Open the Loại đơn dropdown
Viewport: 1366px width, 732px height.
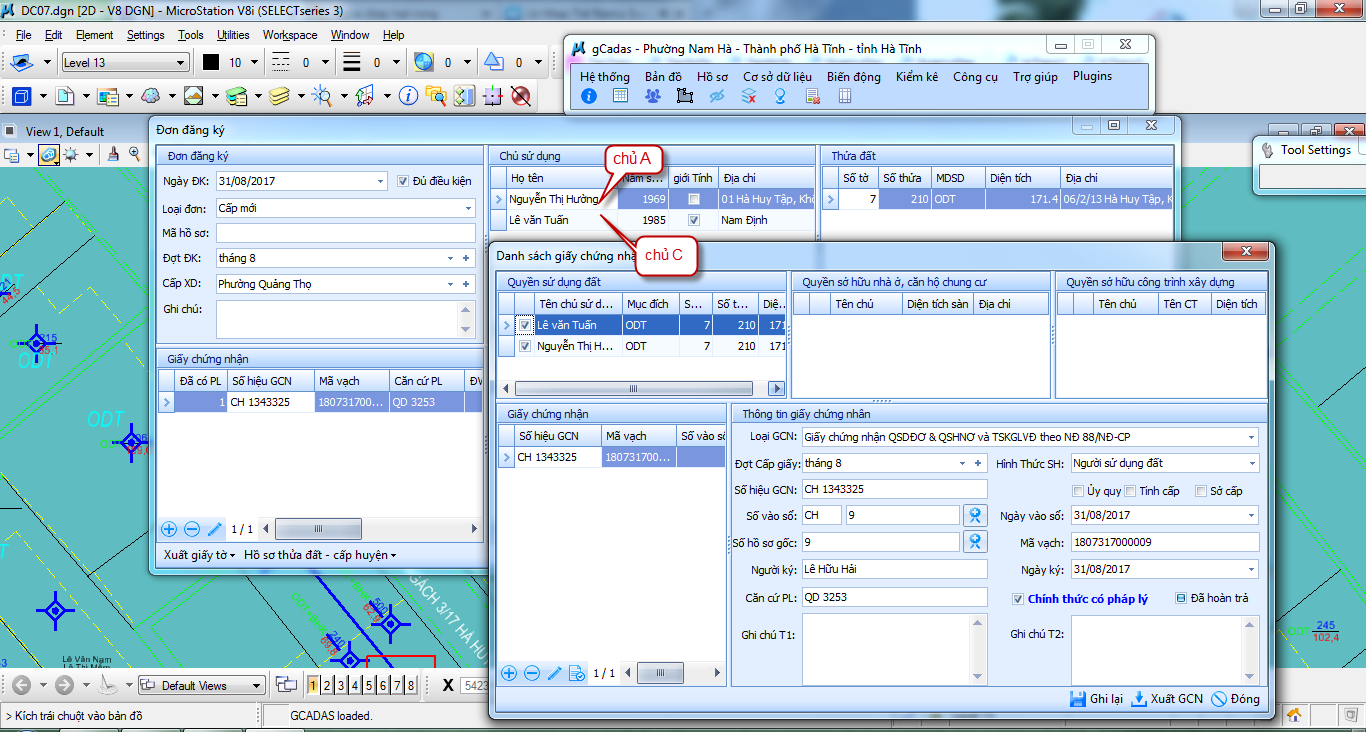click(469, 208)
